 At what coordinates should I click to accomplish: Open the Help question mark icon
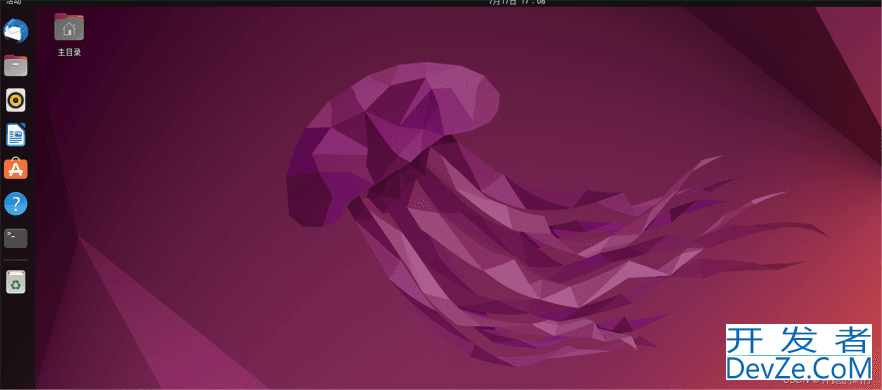click(x=16, y=204)
